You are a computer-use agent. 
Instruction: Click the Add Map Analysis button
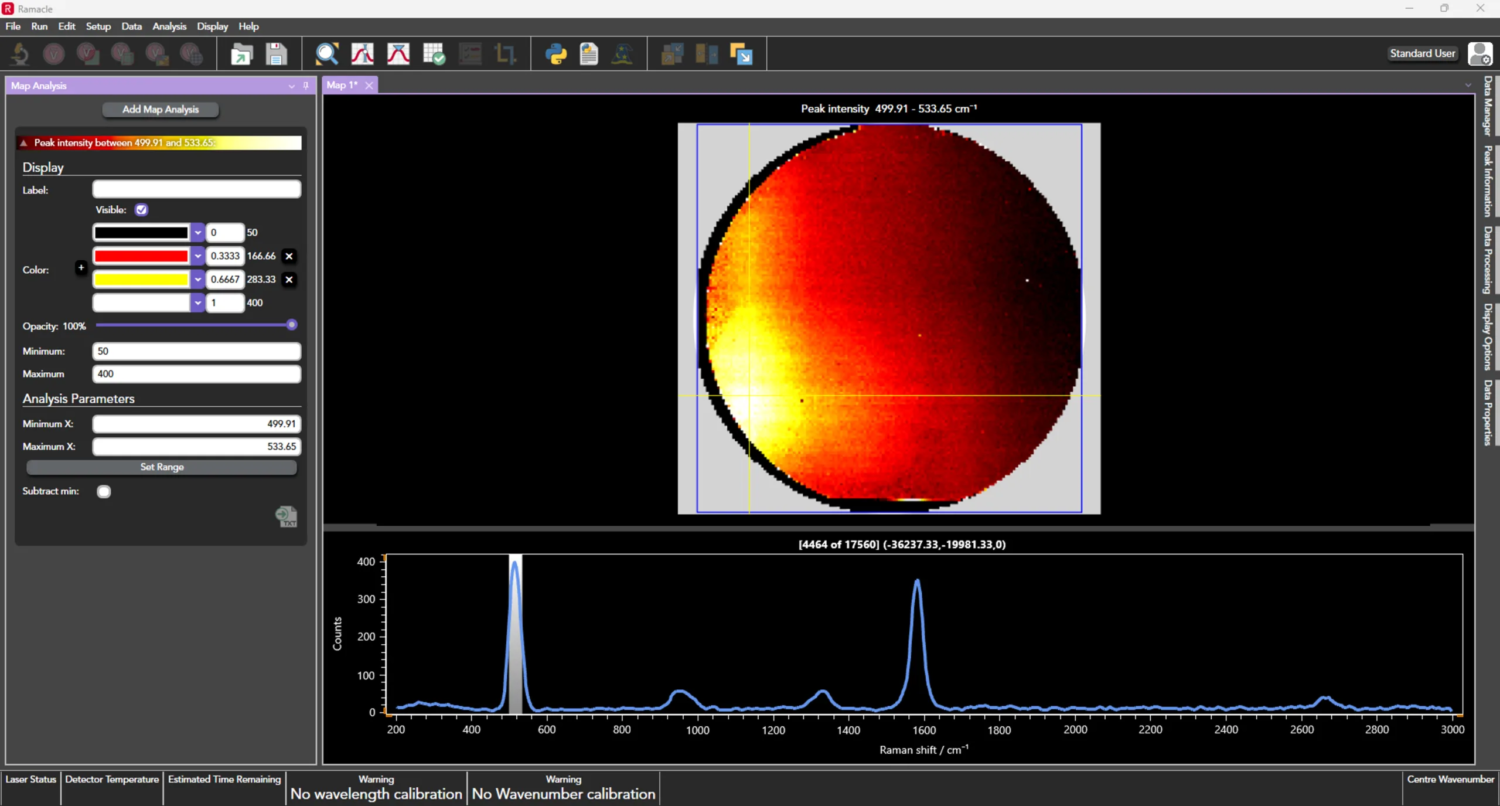161,109
